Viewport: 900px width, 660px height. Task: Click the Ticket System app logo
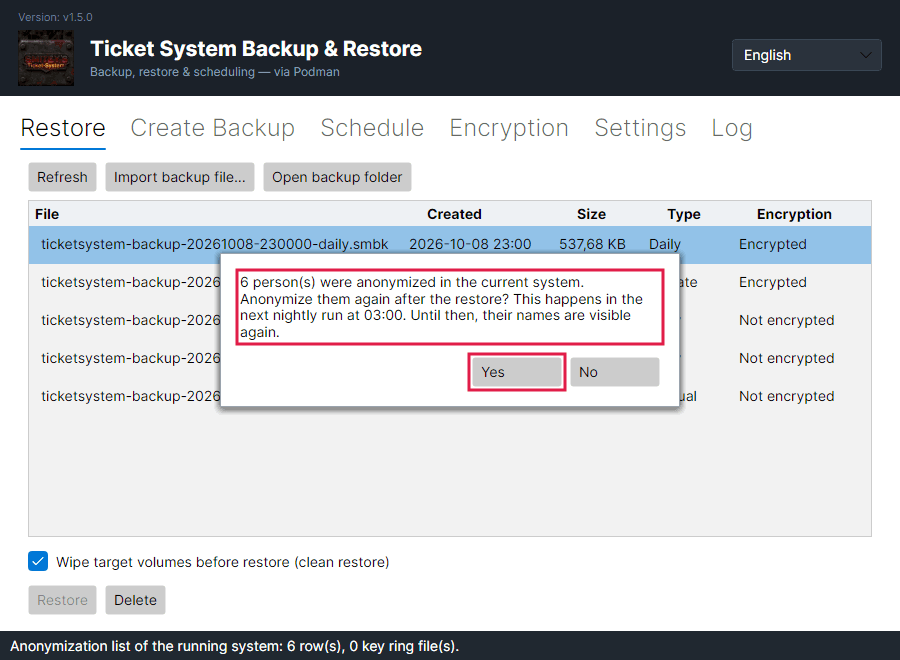point(46,58)
